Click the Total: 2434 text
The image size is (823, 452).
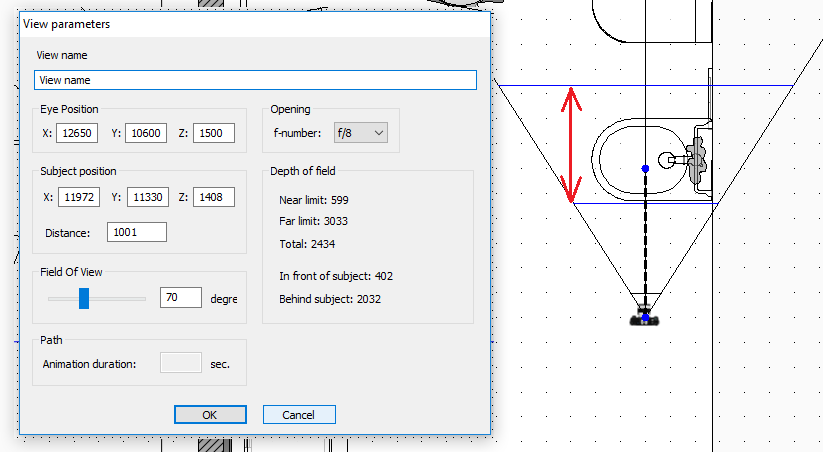coord(307,244)
